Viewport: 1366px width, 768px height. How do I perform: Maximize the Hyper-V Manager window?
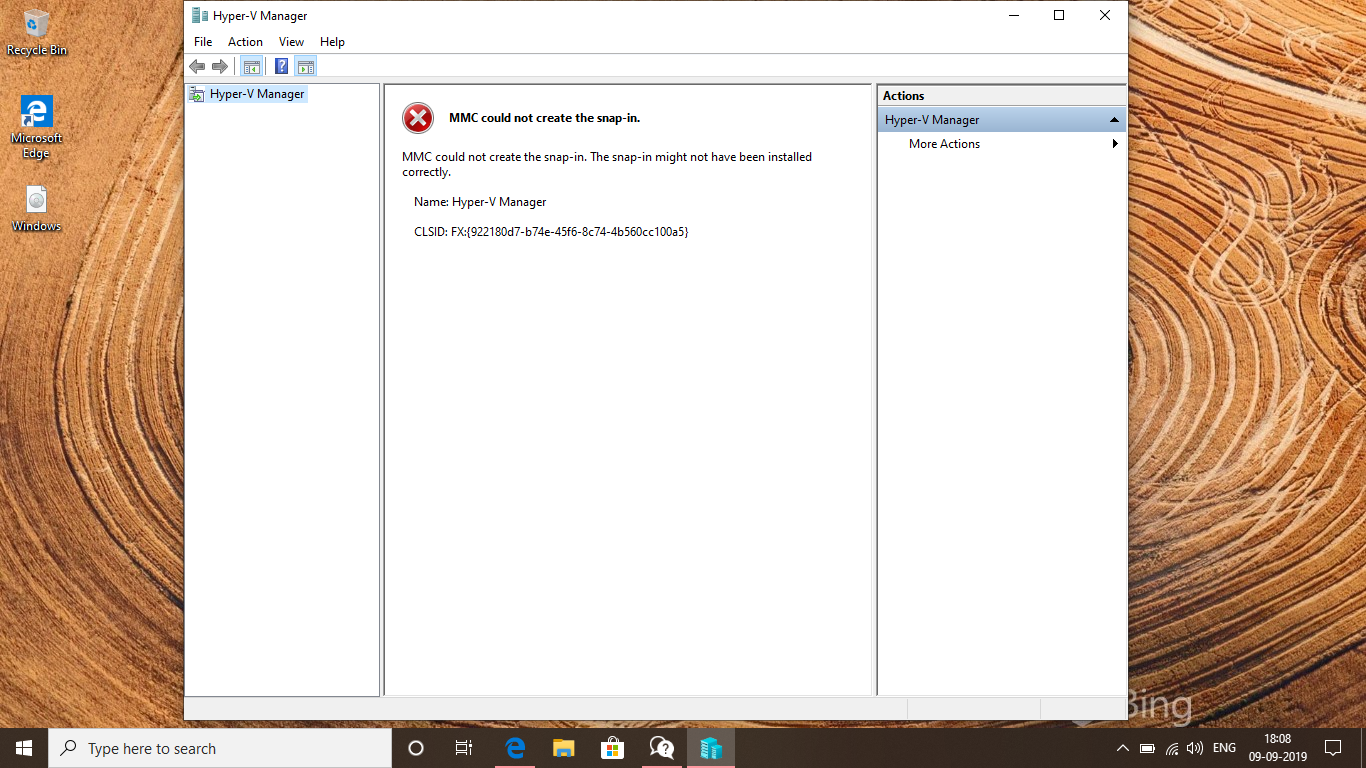click(x=1059, y=15)
